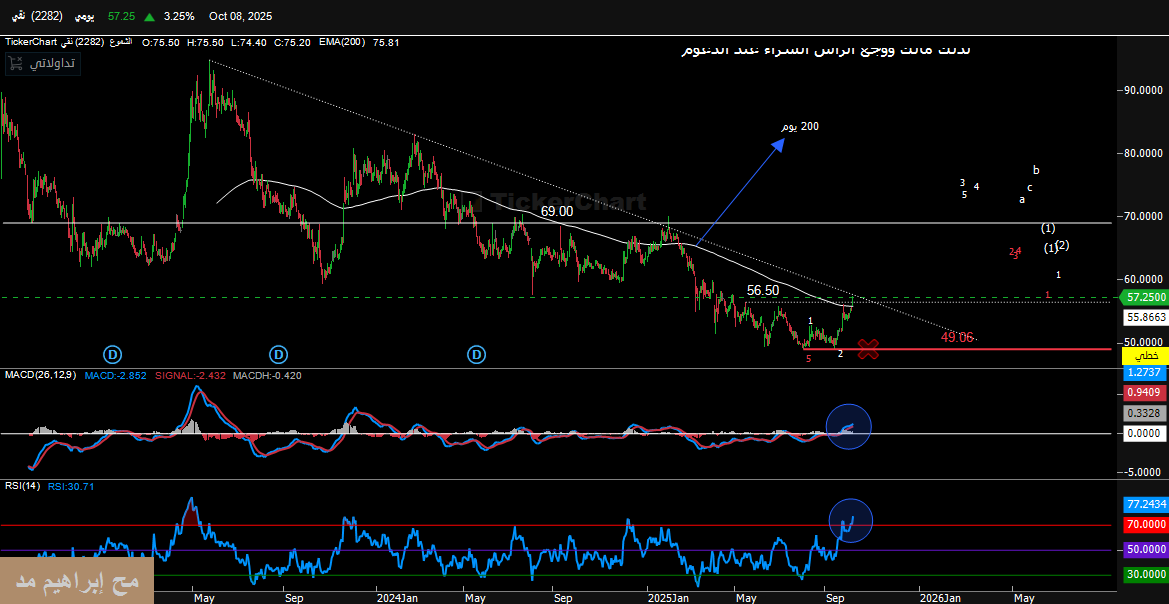Click the 2026Jan label on time axis
The width and height of the screenshot is (1169, 604).
point(940,597)
